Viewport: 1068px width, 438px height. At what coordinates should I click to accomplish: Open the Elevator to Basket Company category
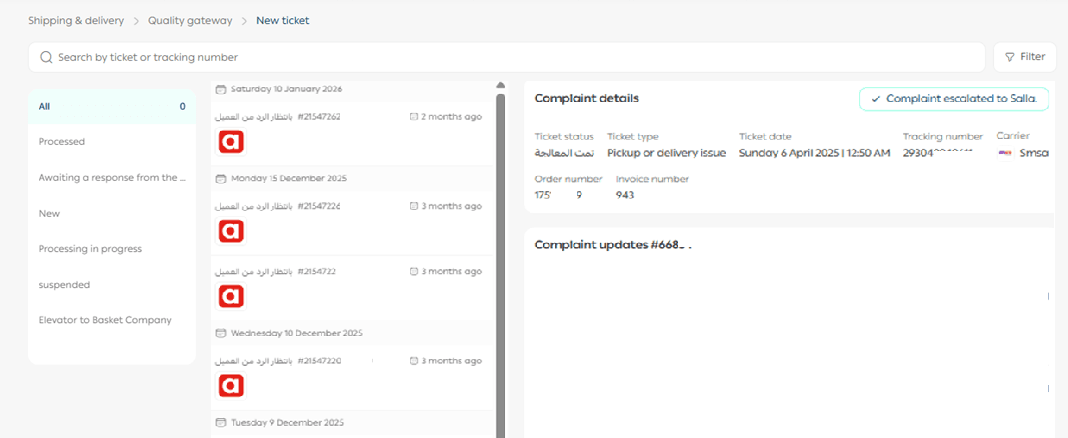coord(105,320)
